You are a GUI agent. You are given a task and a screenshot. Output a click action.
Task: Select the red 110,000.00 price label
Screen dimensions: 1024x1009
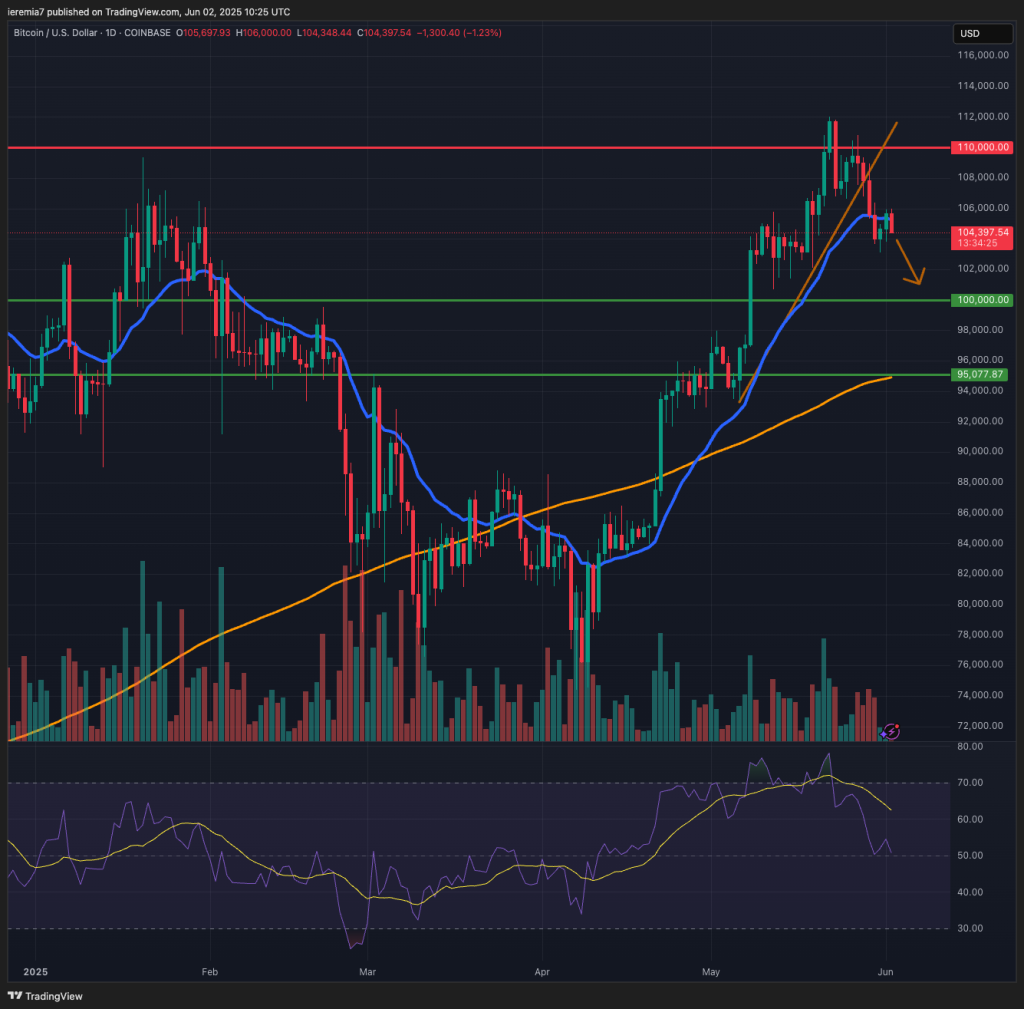pos(982,148)
